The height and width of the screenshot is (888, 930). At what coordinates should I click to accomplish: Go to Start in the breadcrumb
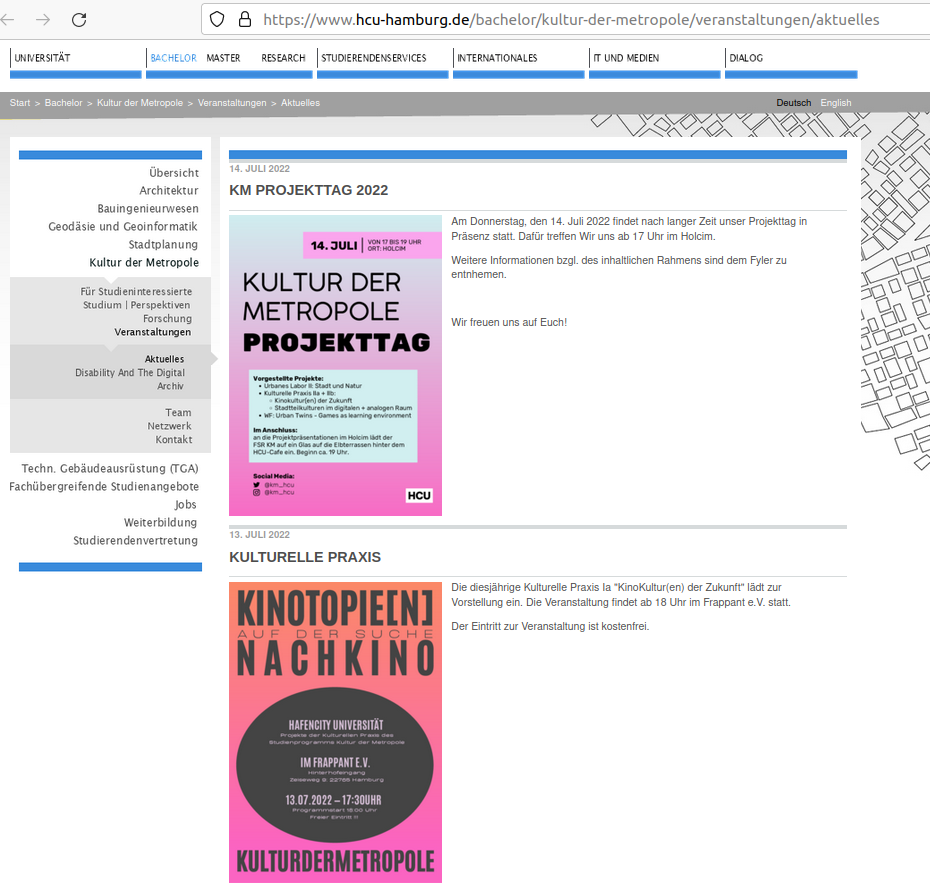20,103
